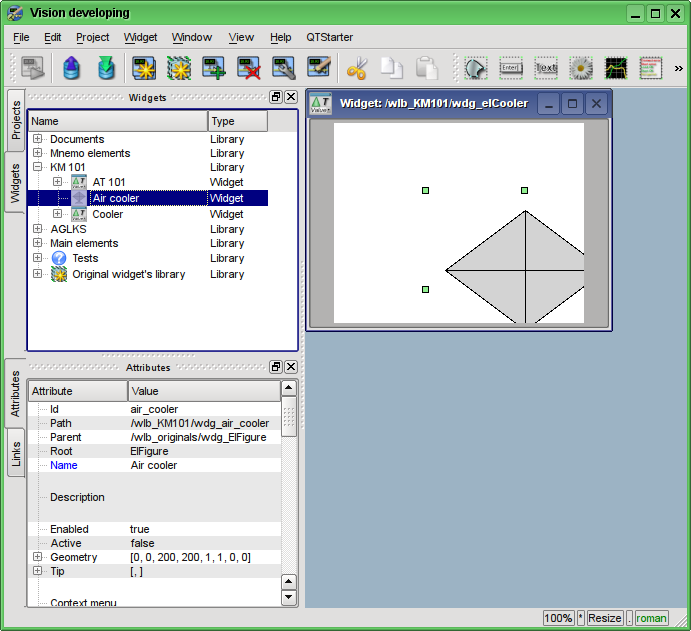
Task: Open the Widget menu
Action: click(140, 37)
